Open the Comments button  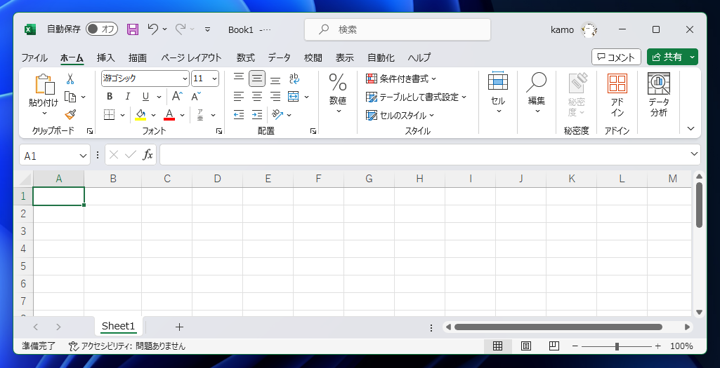tap(616, 57)
